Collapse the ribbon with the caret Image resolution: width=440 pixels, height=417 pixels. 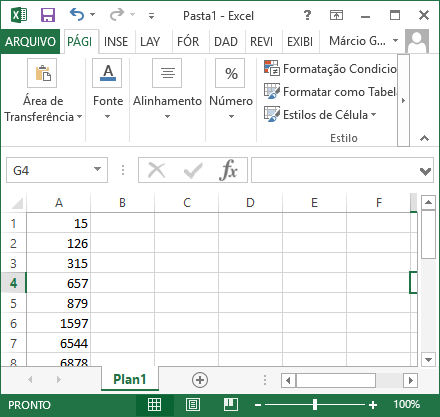424,138
